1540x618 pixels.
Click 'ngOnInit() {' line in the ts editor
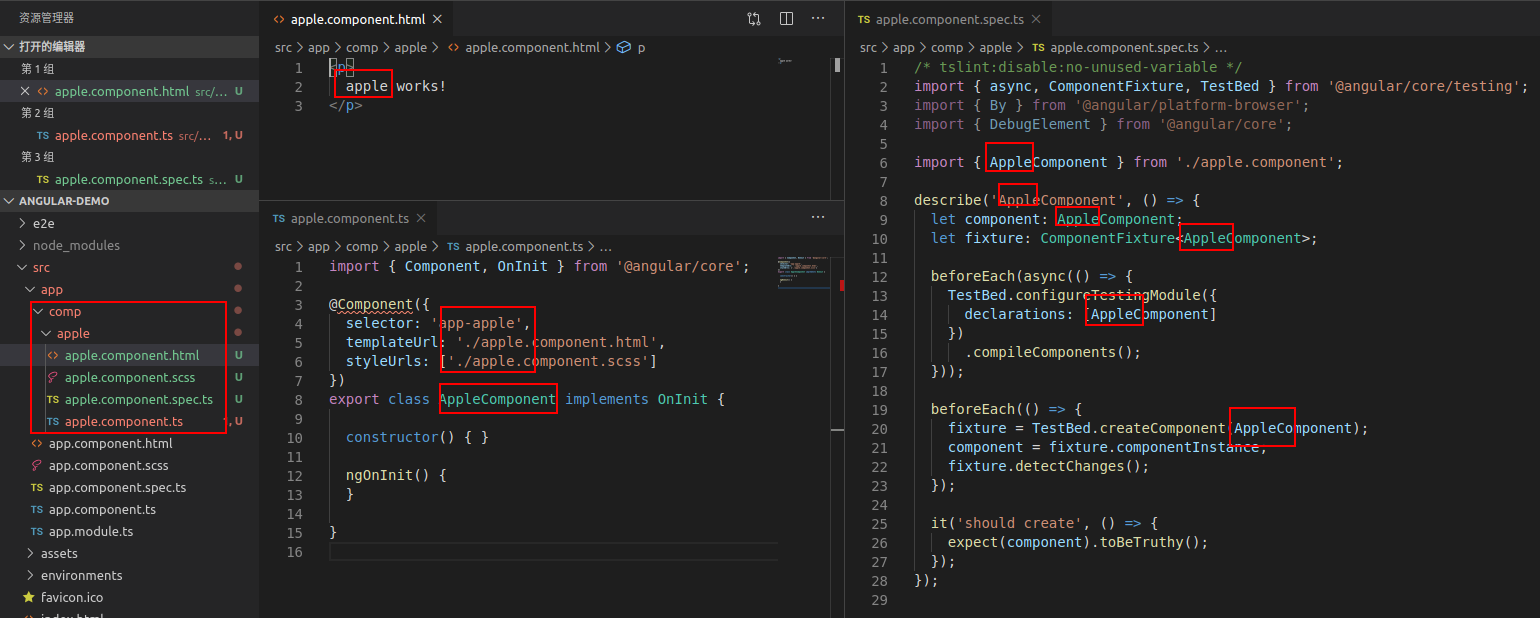tap(396, 475)
